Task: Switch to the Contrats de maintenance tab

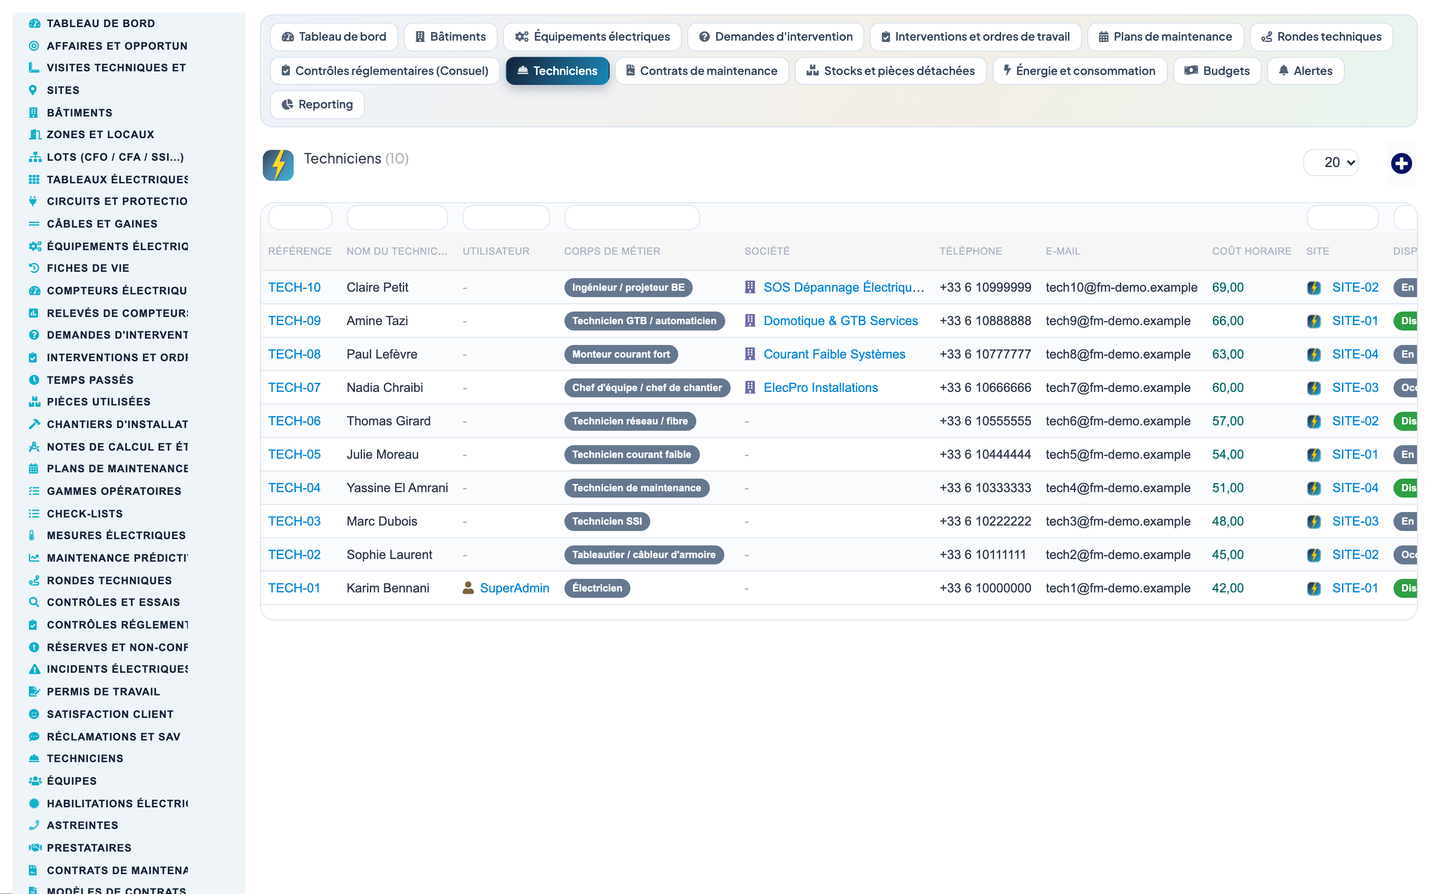Action: click(701, 71)
